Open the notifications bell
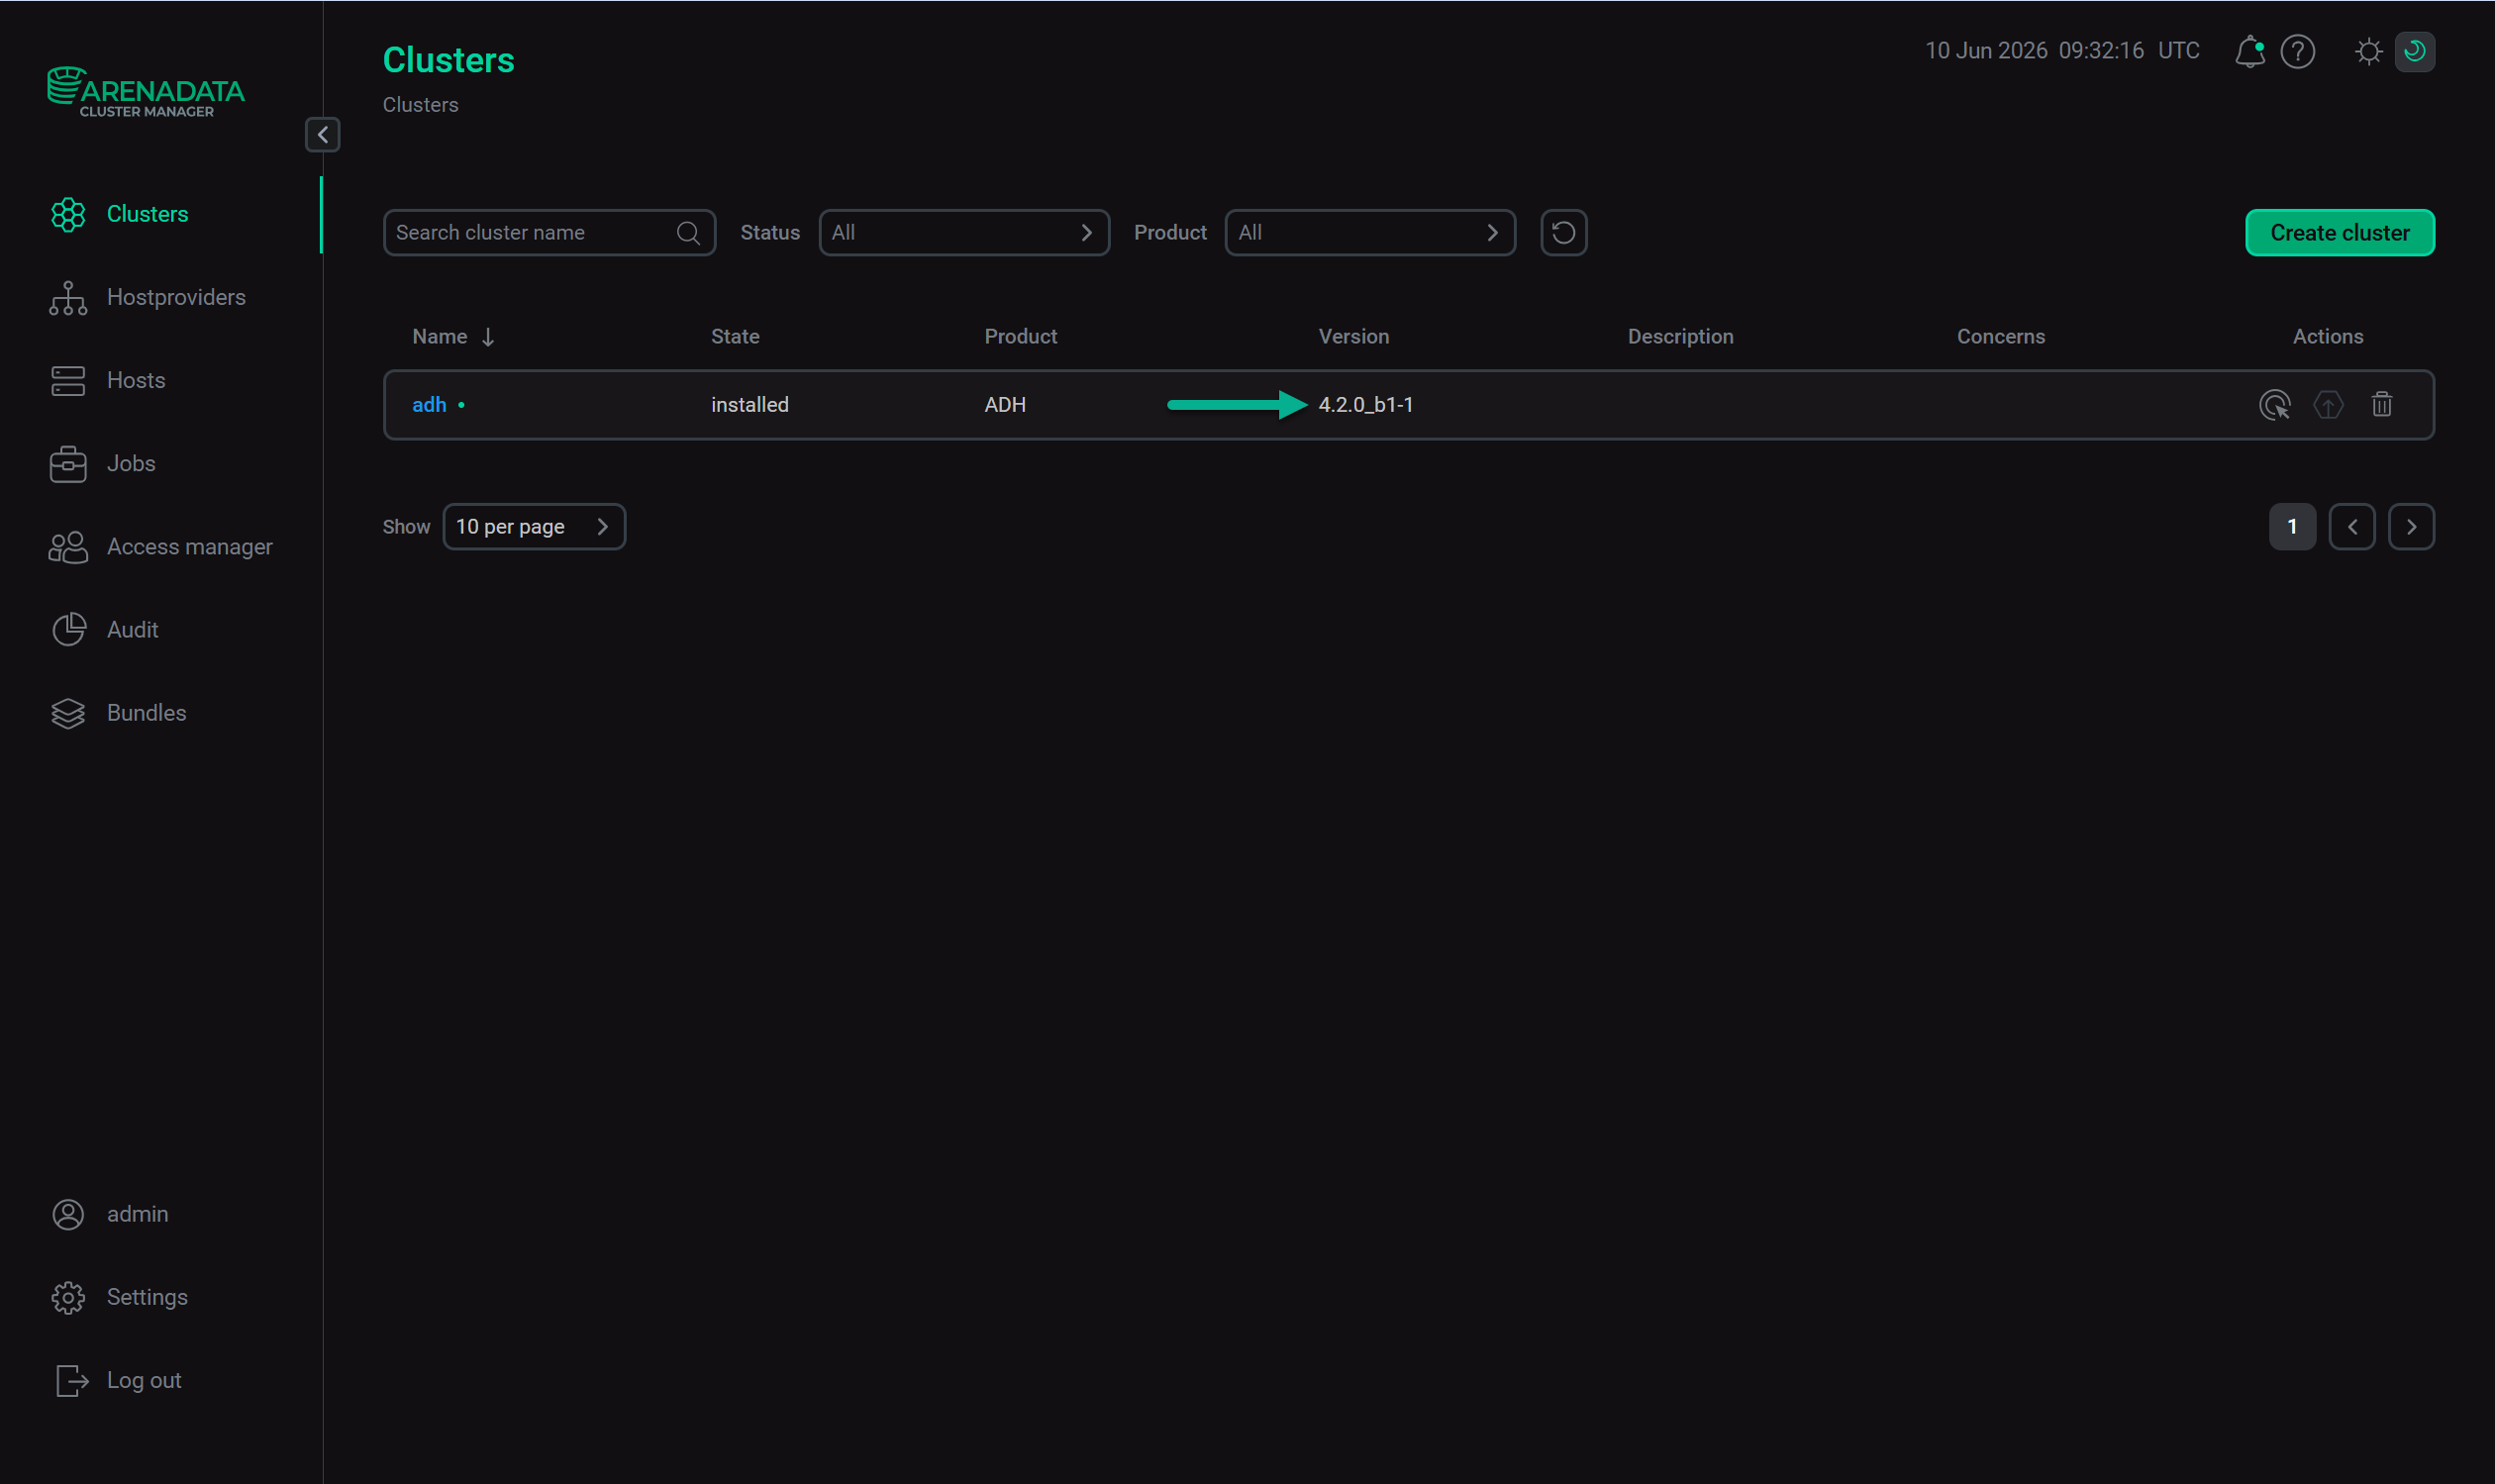 [x=2249, y=51]
